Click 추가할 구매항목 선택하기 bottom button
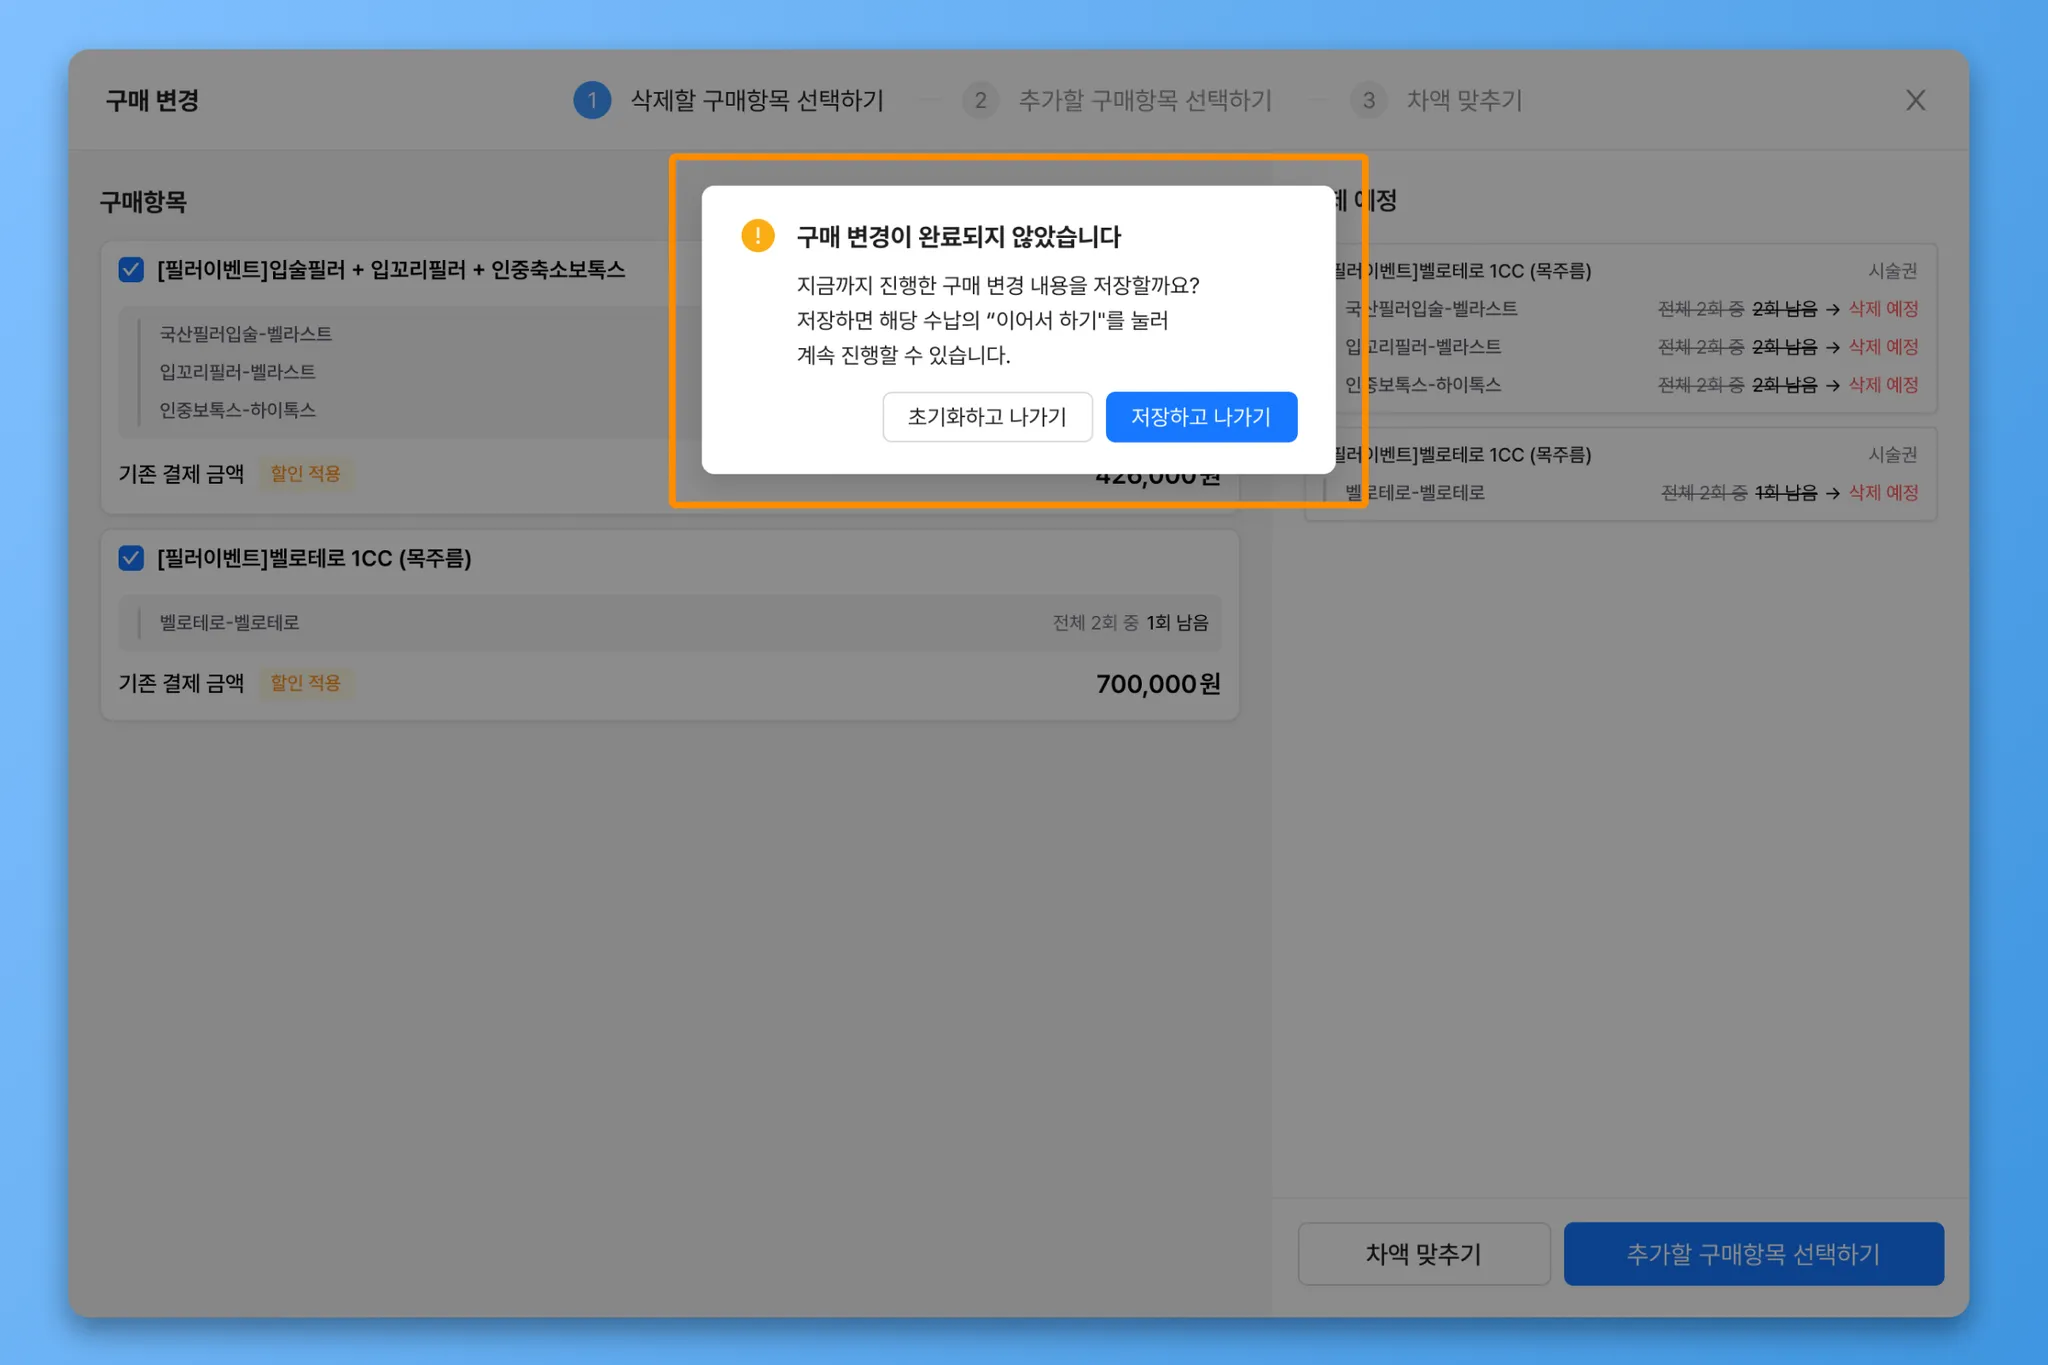 1753,1253
